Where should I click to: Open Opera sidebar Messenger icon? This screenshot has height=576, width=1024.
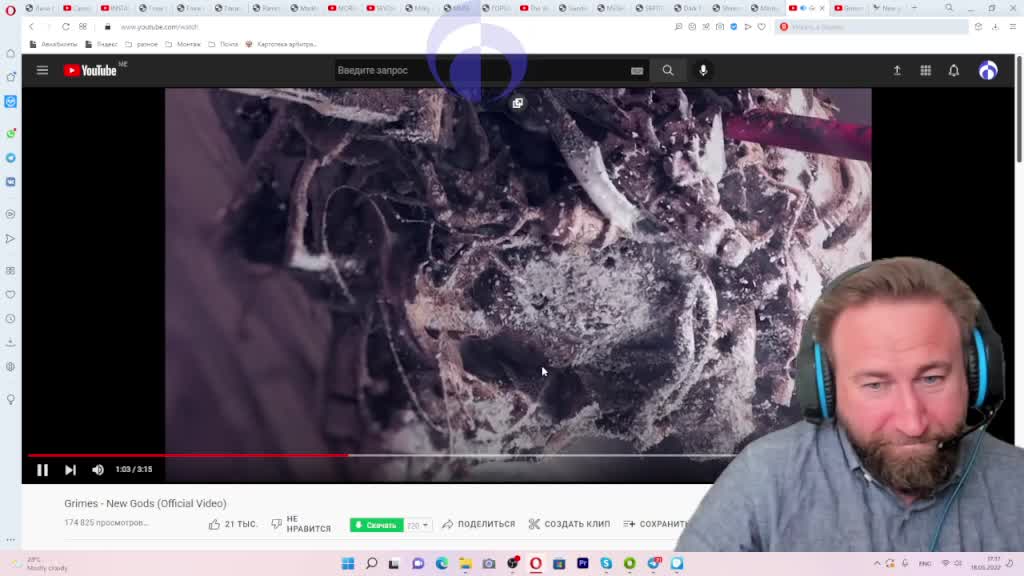click(10, 102)
